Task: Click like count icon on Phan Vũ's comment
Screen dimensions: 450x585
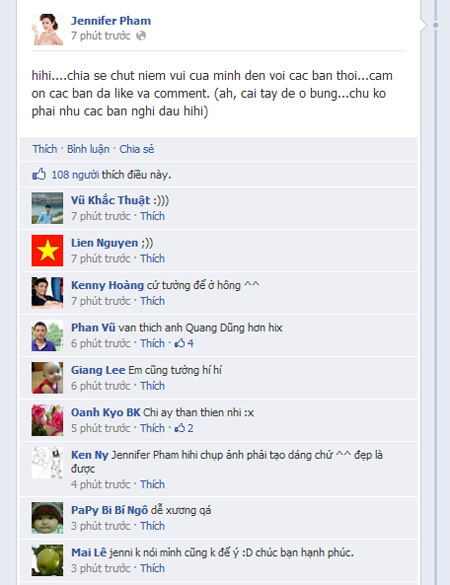Action: 180,343
